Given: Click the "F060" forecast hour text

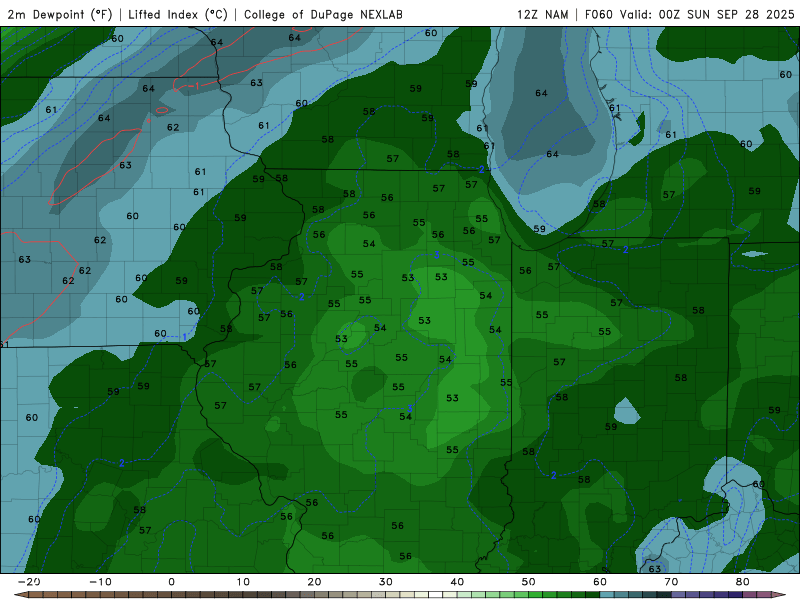Looking at the screenshot, I should [598, 14].
